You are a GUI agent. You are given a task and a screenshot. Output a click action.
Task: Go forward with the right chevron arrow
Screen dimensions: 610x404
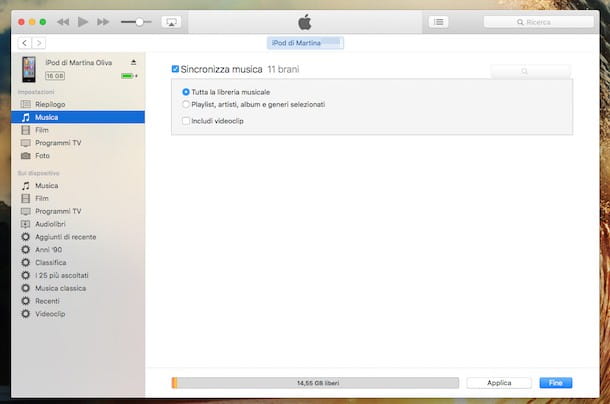tap(39, 43)
